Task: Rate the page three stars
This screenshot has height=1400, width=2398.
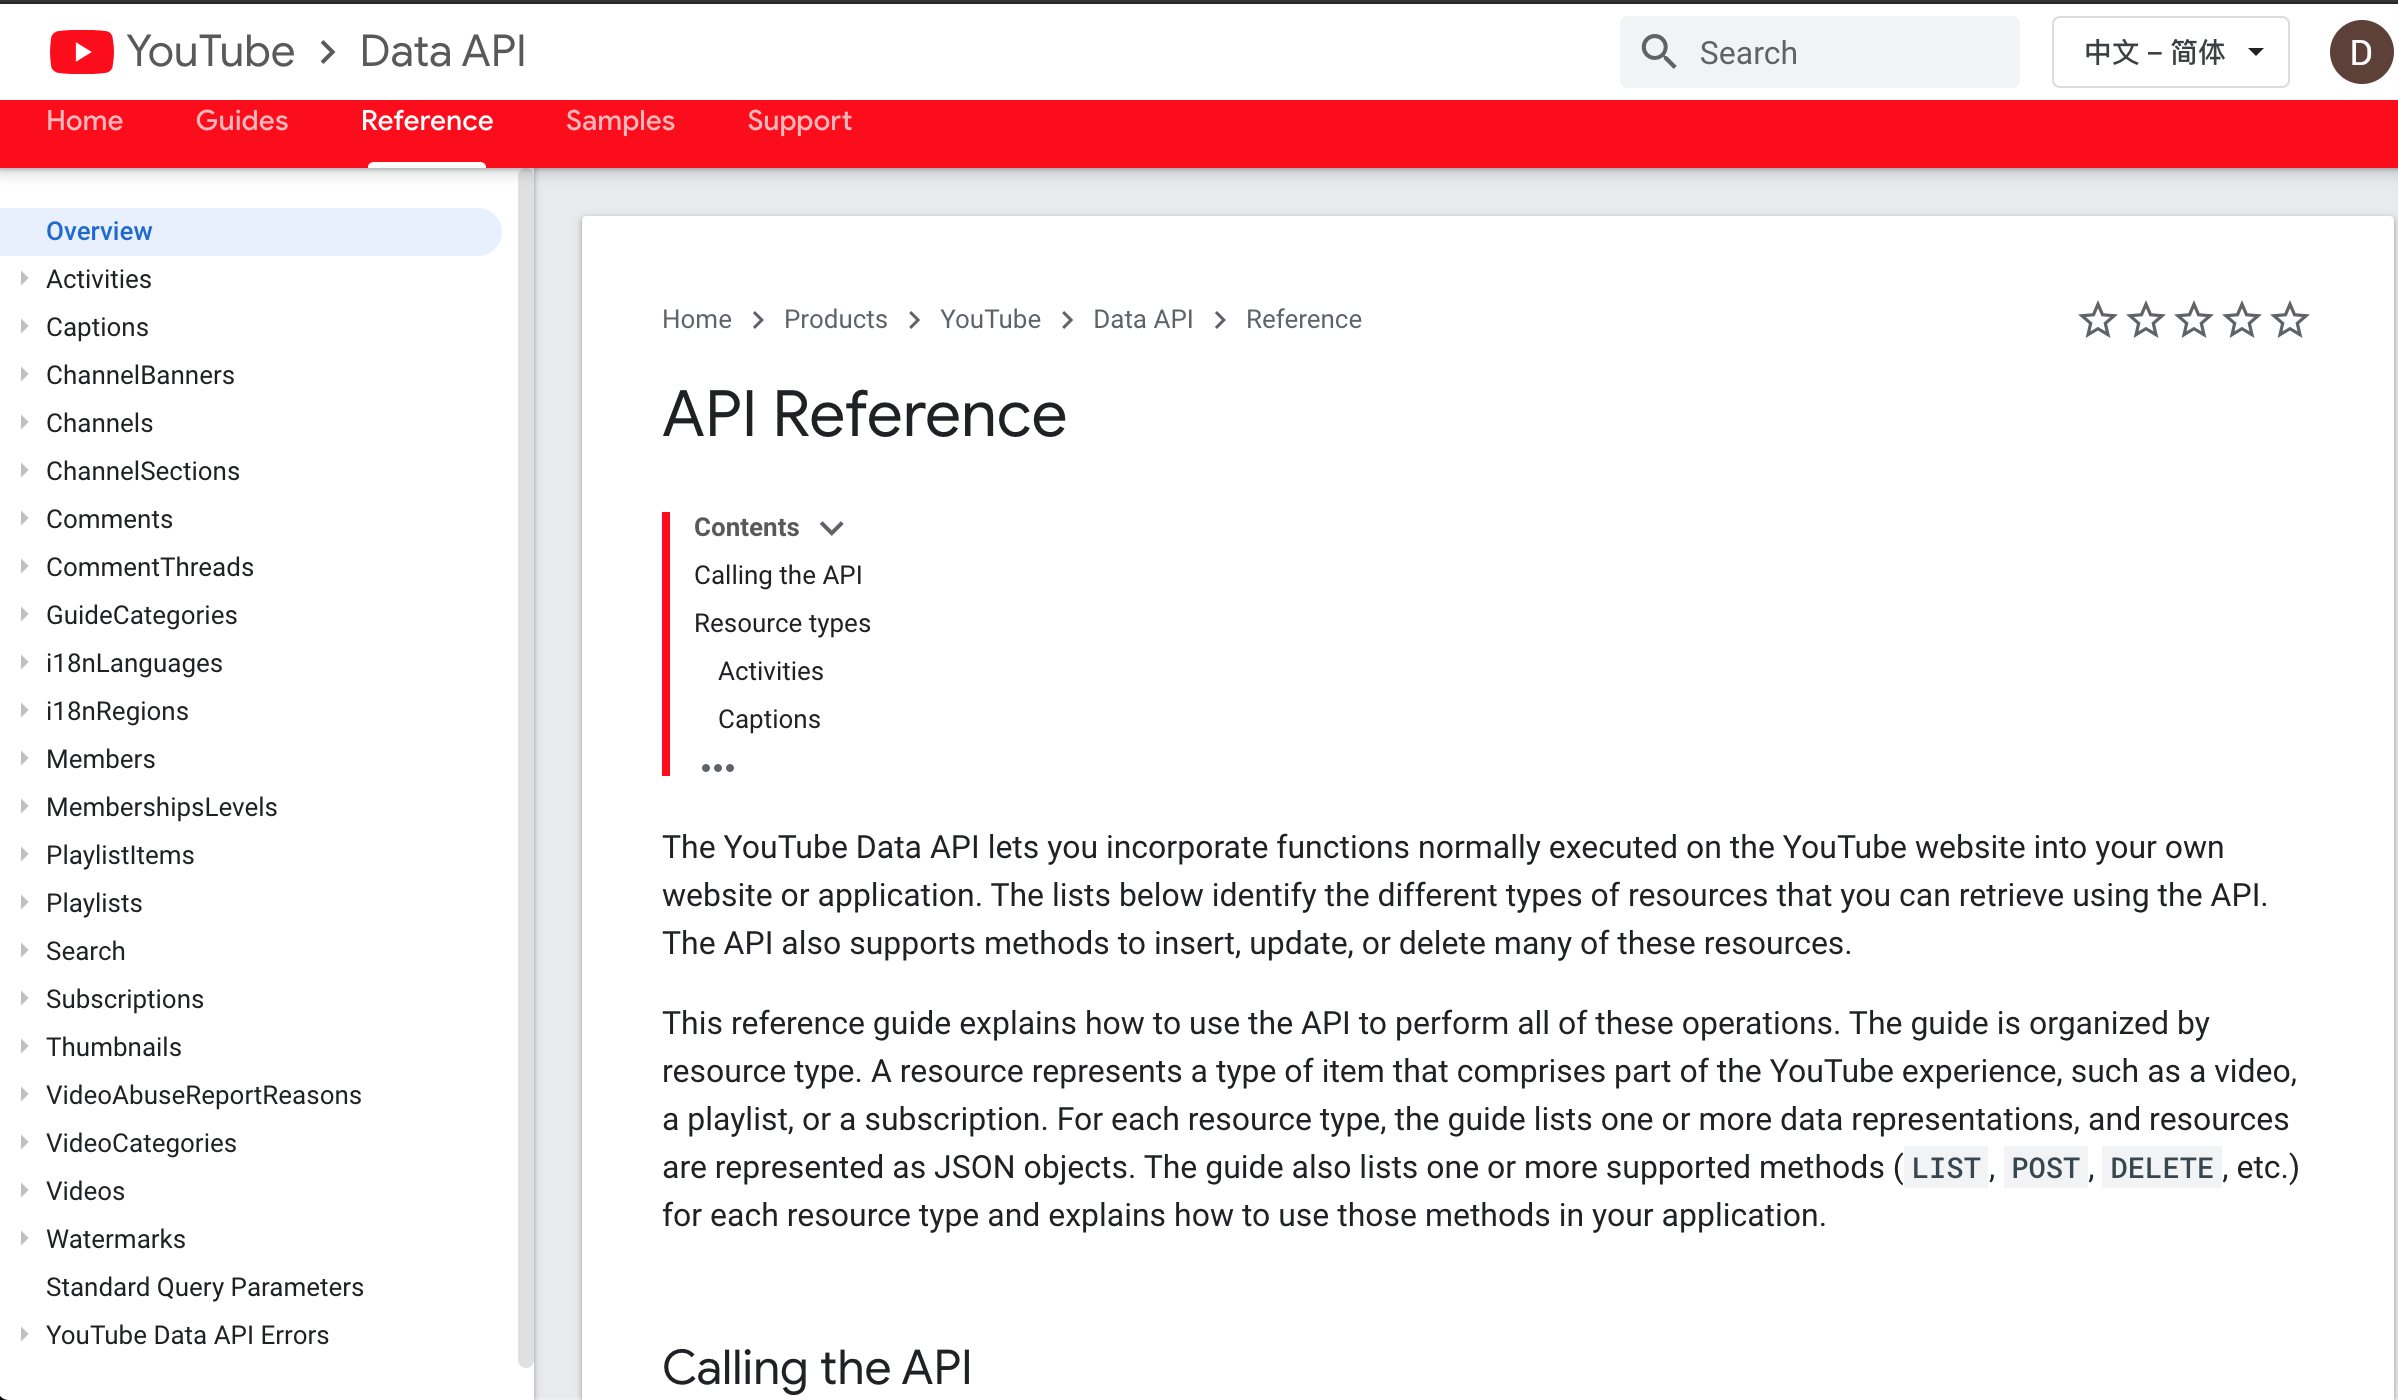Action: tap(2193, 320)
